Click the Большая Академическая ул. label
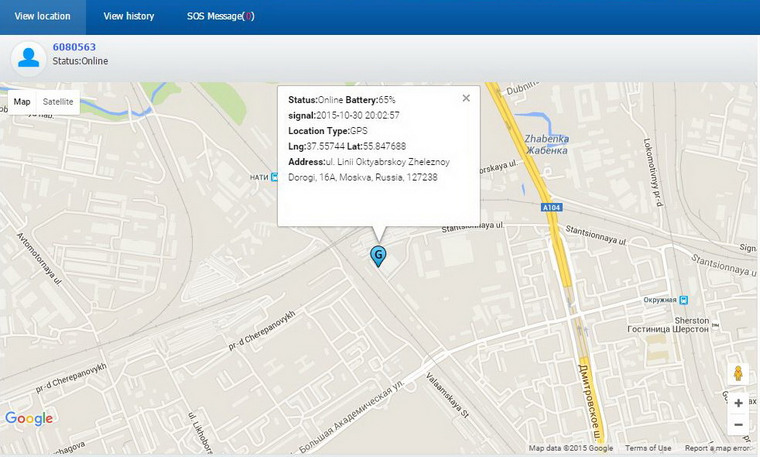Image resolution: width=760 pixels, height=457 pixels. pyautogui.click(x=350, y=419)
